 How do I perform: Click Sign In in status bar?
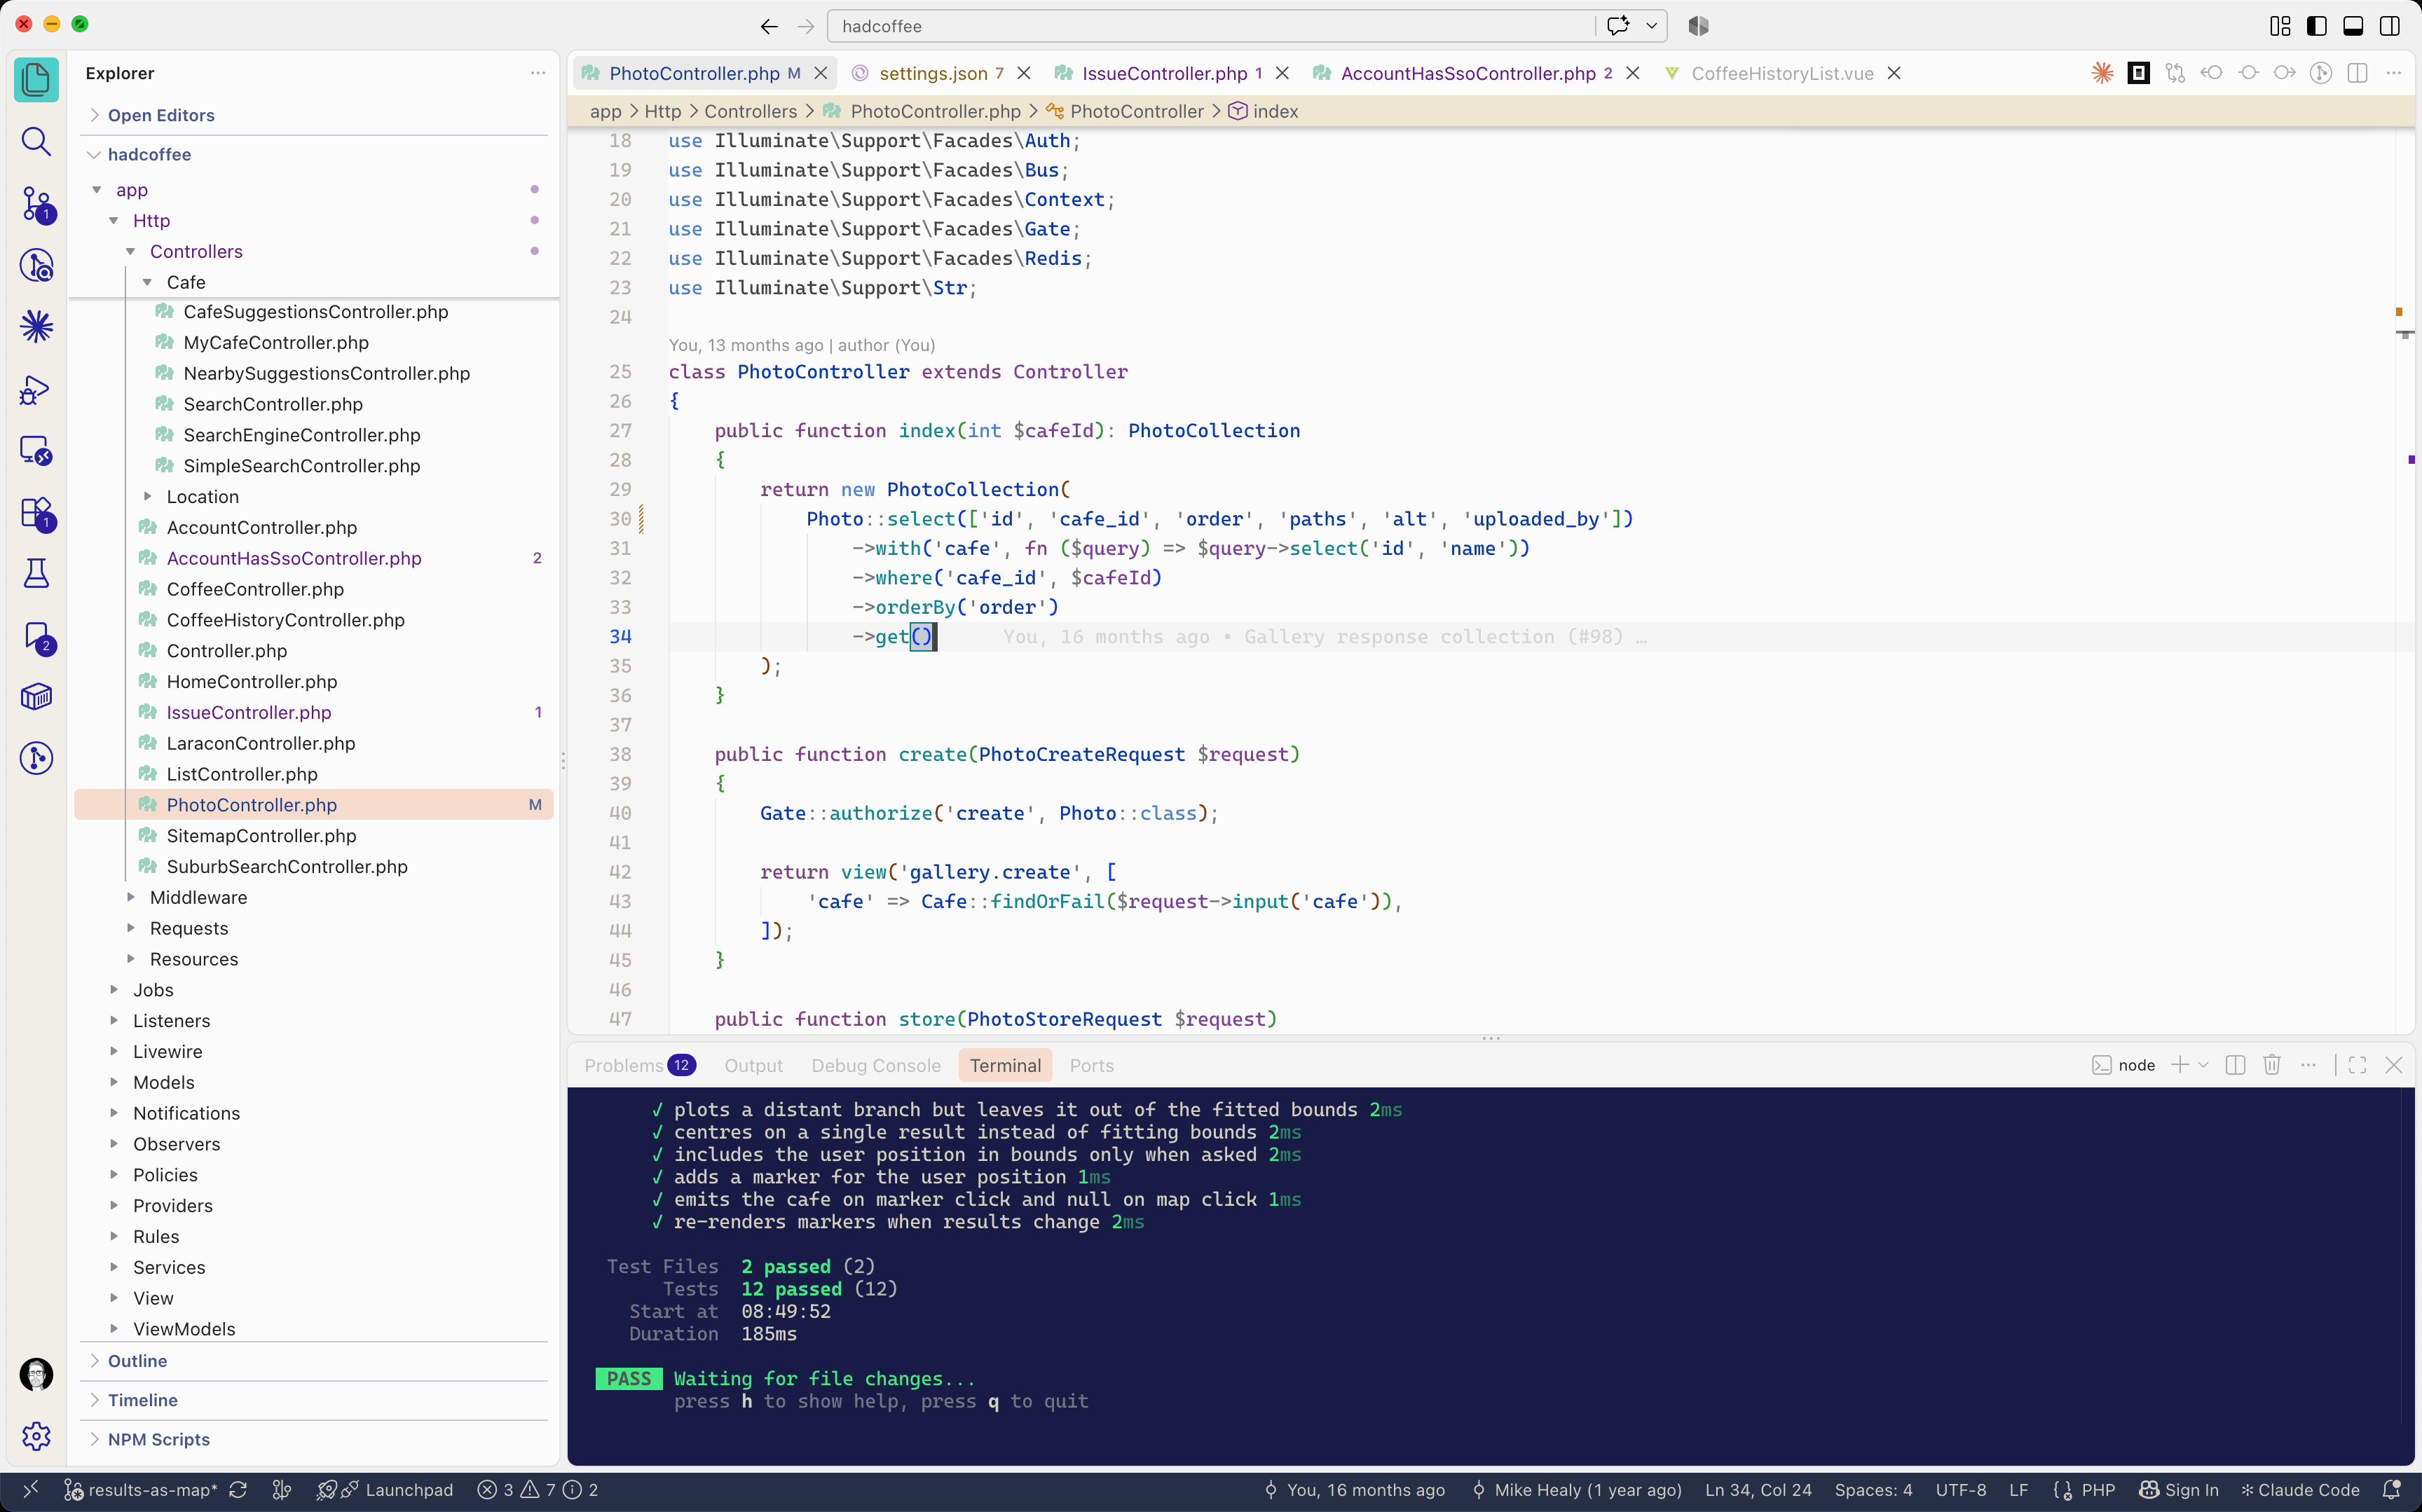tap(2179, 1490)
